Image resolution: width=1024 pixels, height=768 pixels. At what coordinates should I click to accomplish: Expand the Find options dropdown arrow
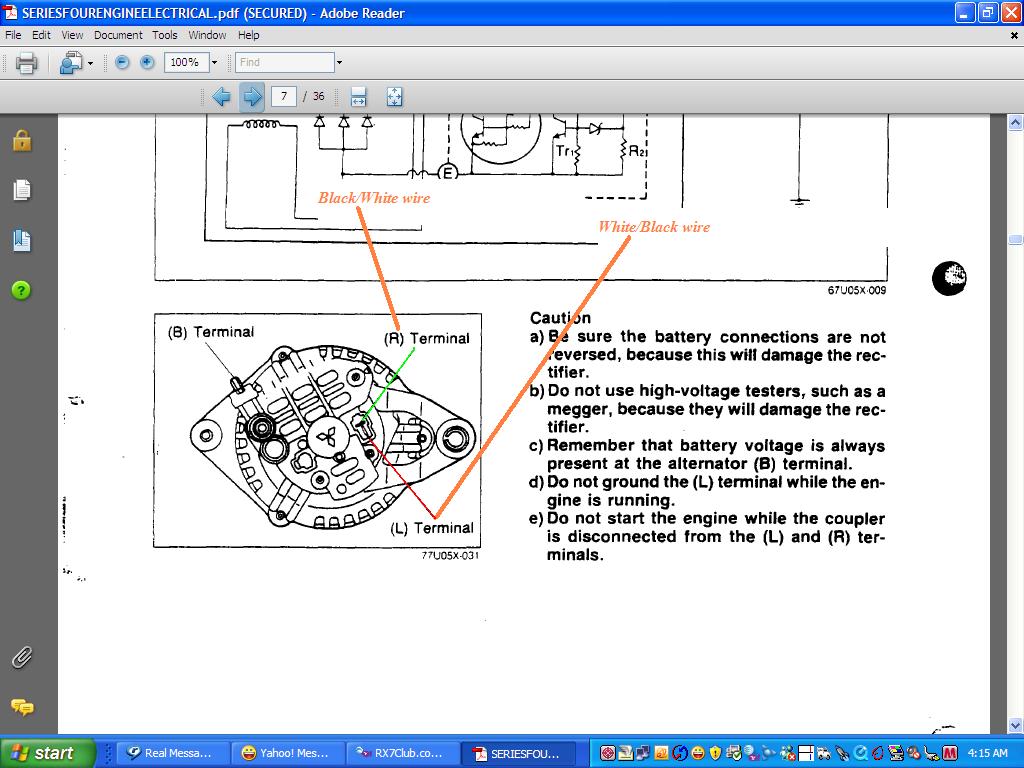pos(339,62)
